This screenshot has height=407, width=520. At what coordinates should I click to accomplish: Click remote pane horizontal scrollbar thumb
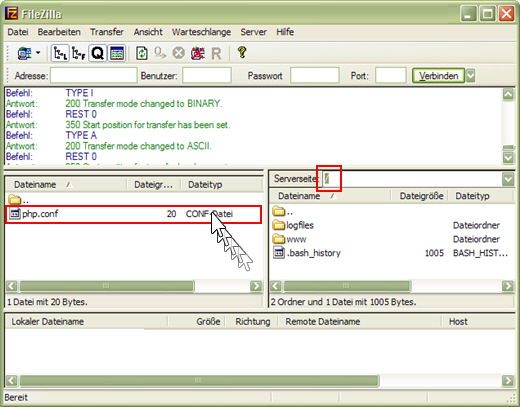[347, 286]
